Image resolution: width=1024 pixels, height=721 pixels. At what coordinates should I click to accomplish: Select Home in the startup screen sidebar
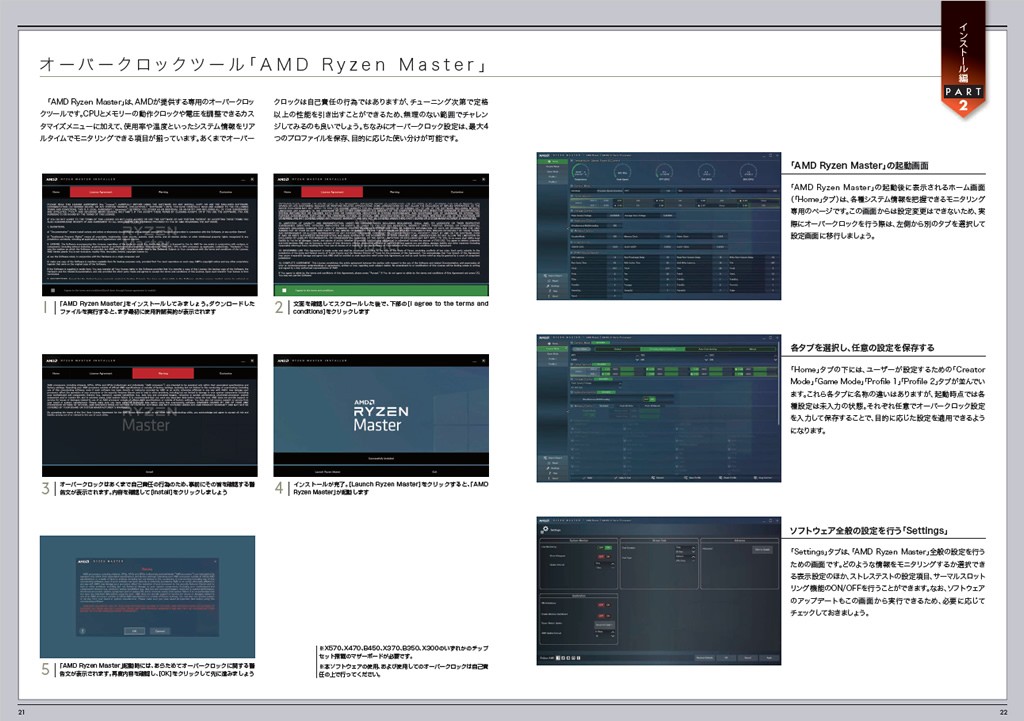click(552, 161)
